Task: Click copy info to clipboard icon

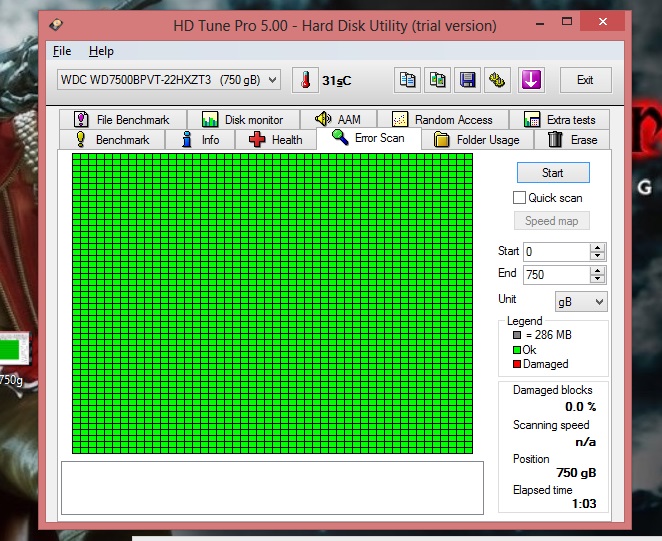Action: (407, 80)
